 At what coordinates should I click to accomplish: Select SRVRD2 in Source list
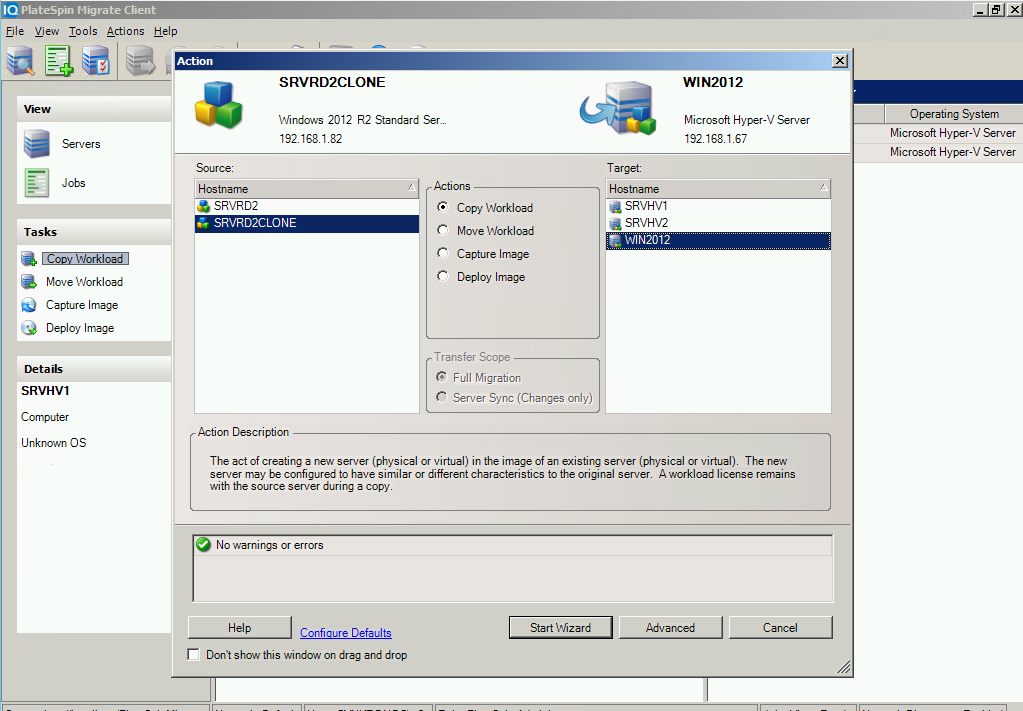[x=307, y=206]
